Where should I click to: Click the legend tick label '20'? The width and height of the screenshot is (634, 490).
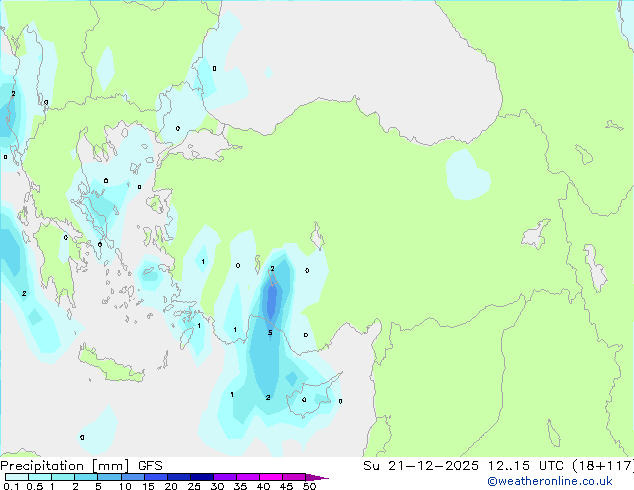(171, 486)
